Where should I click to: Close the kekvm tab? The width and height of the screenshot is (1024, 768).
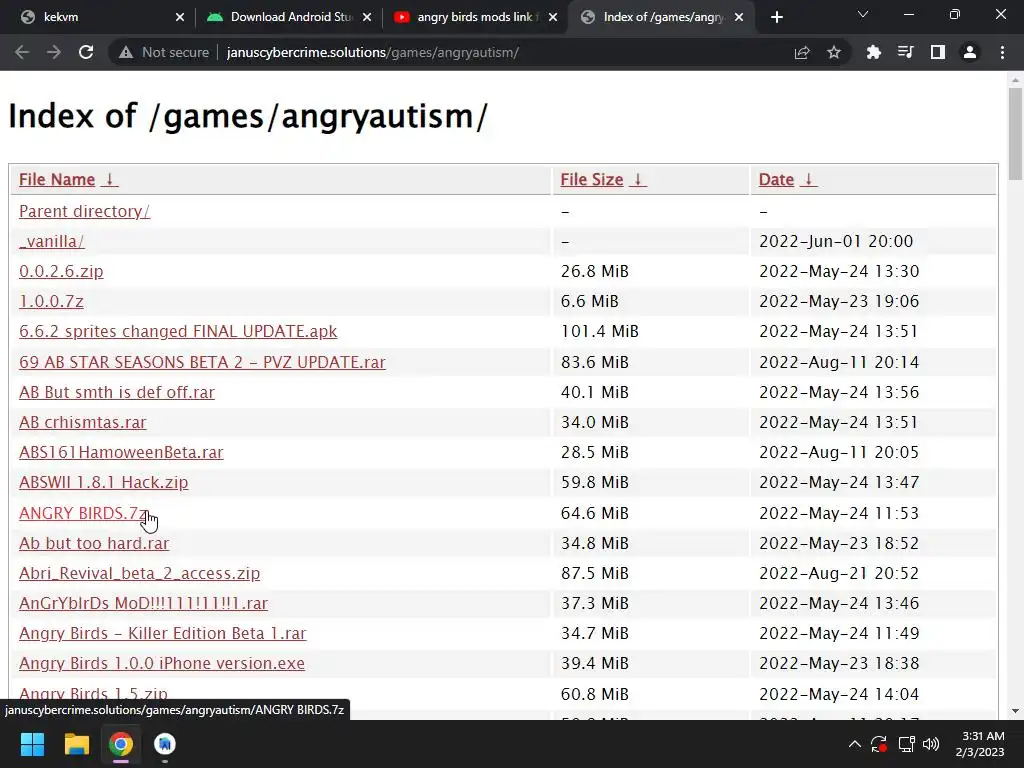pyautogui.click(x=180, y=18)
